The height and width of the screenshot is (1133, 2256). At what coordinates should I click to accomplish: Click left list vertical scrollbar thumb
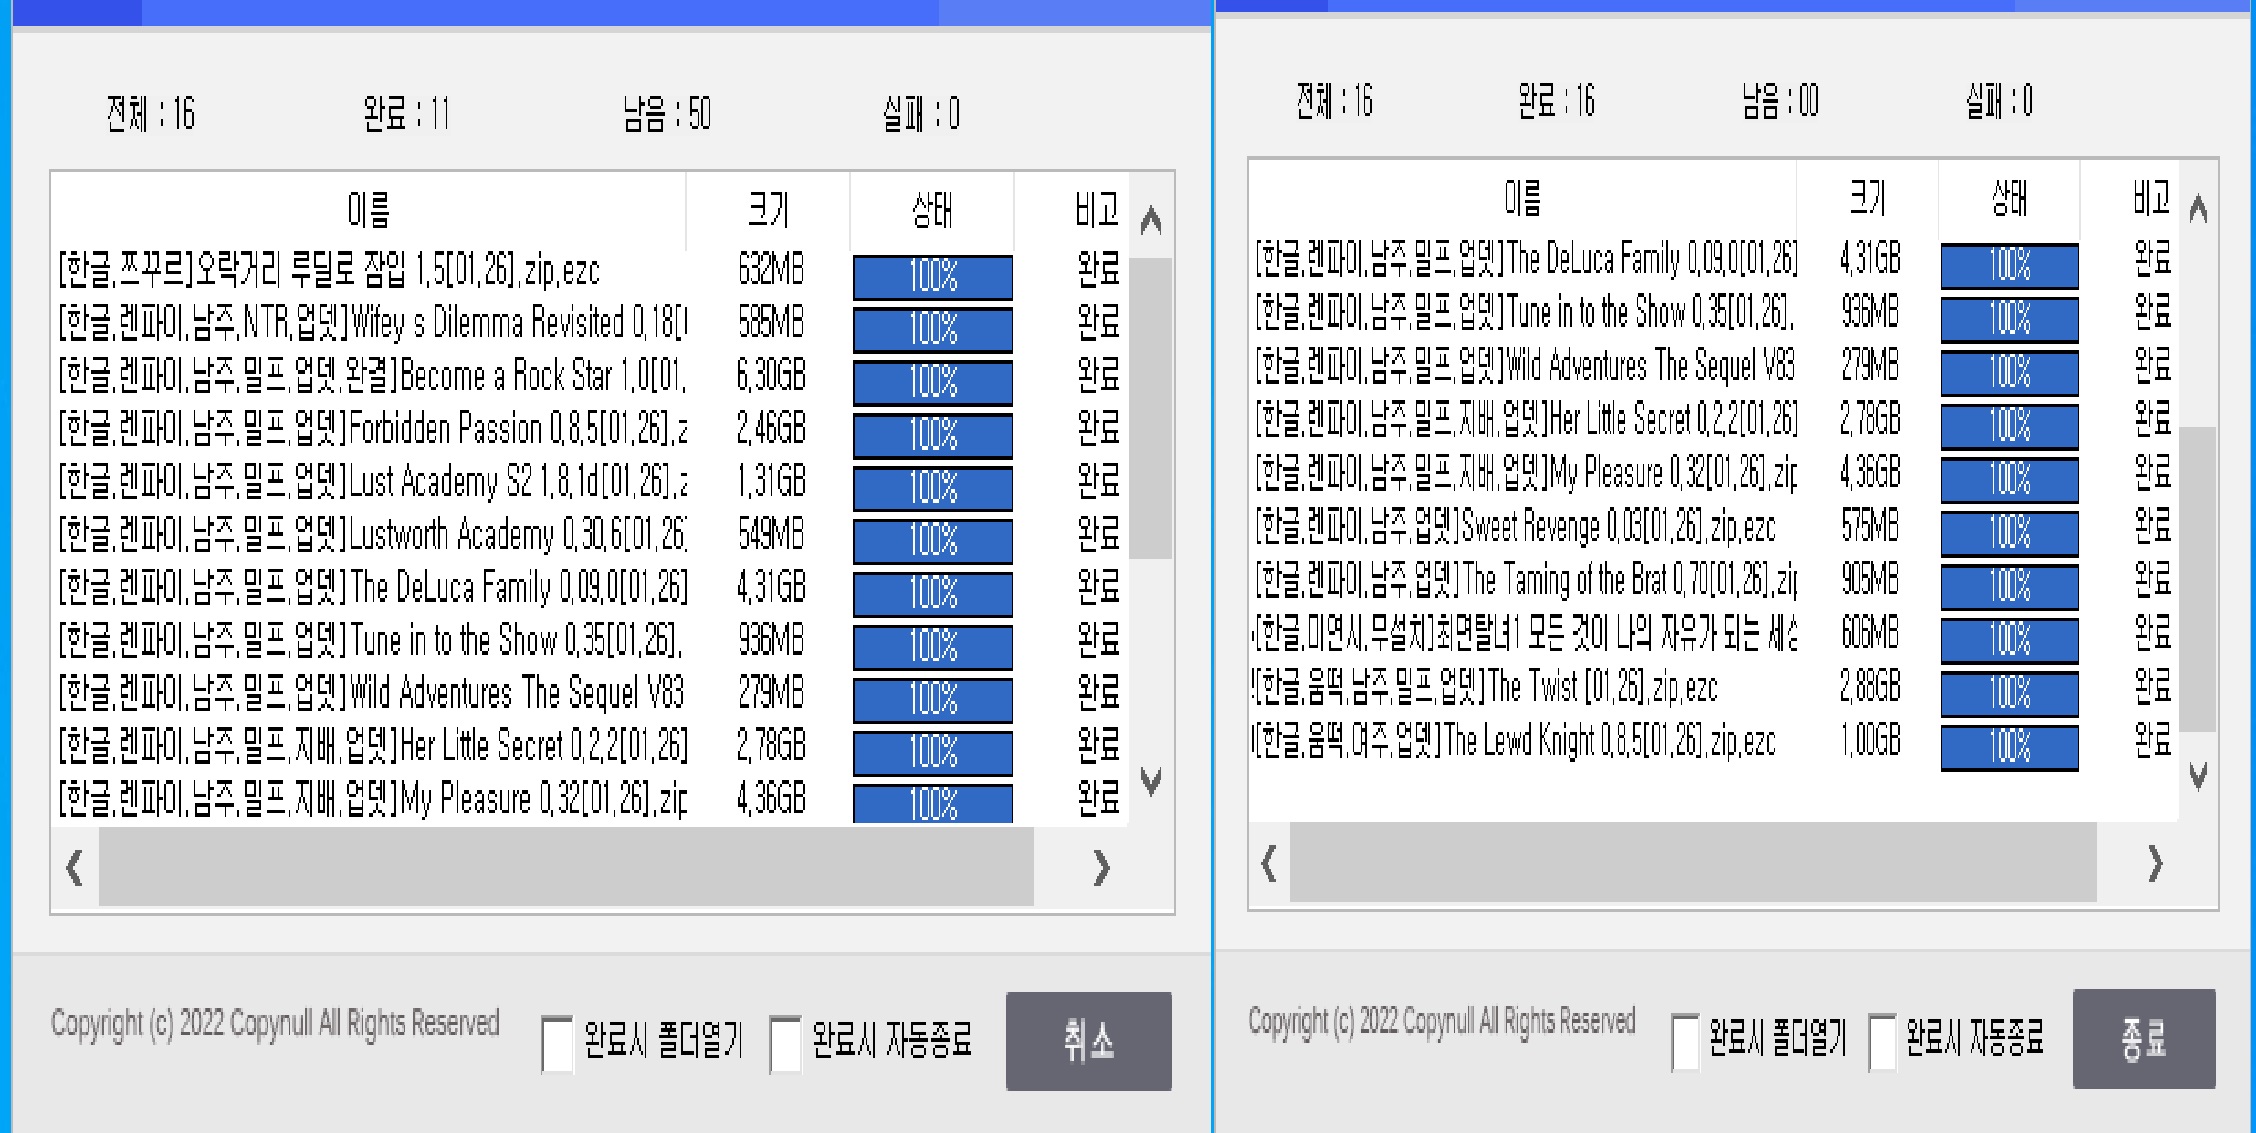click(x=1150, y=408)
